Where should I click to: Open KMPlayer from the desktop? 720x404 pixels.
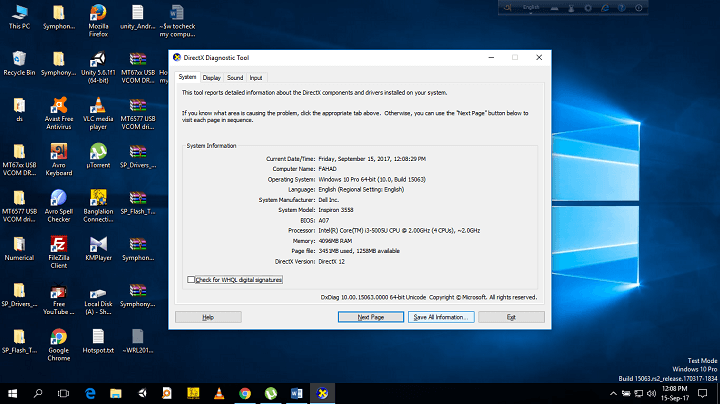coord(98,243)
